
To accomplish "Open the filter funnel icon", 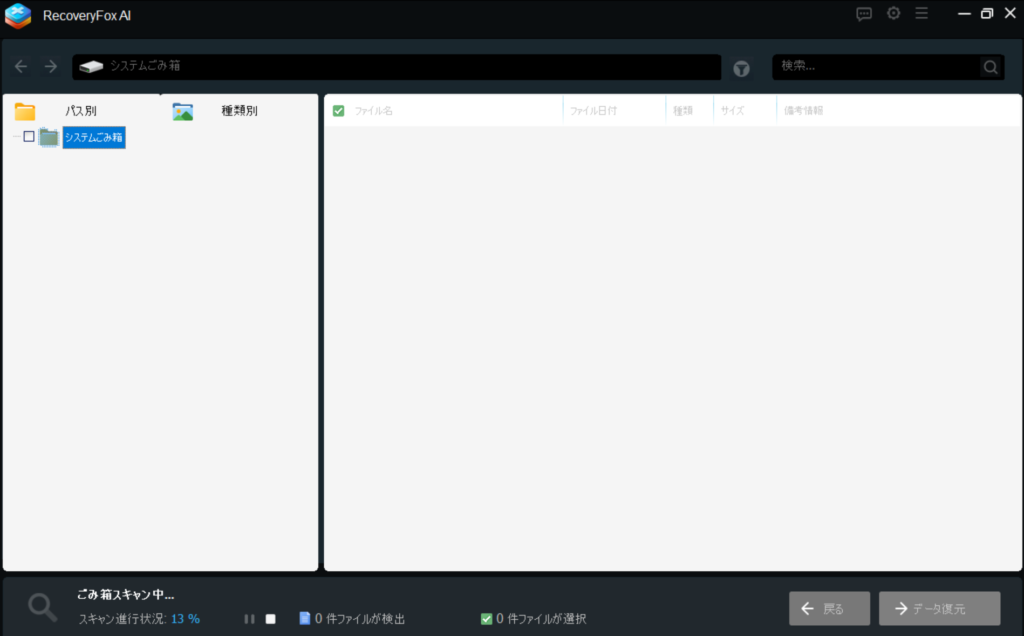I will (x=741, y=68).
